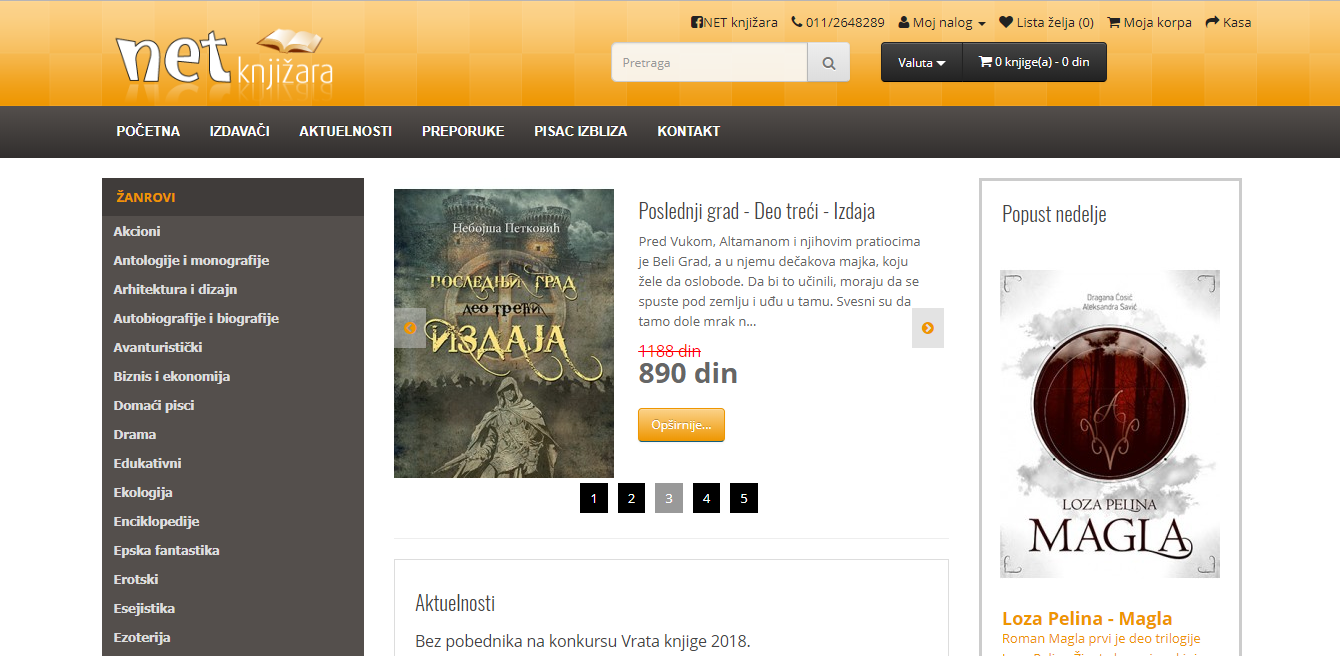The height and width of the screenshot is (656, 1340).
Task: Expand the 0 knjige(a) cart dropdown
Action: (x=1034, y=62)
